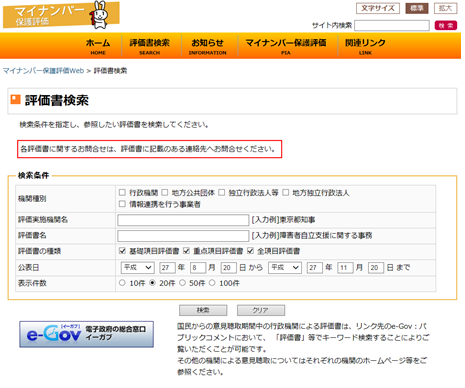Screen dimensions: 465x388
Task: Open the ホーム HOME menu
Action: click(x=98, y=46)
